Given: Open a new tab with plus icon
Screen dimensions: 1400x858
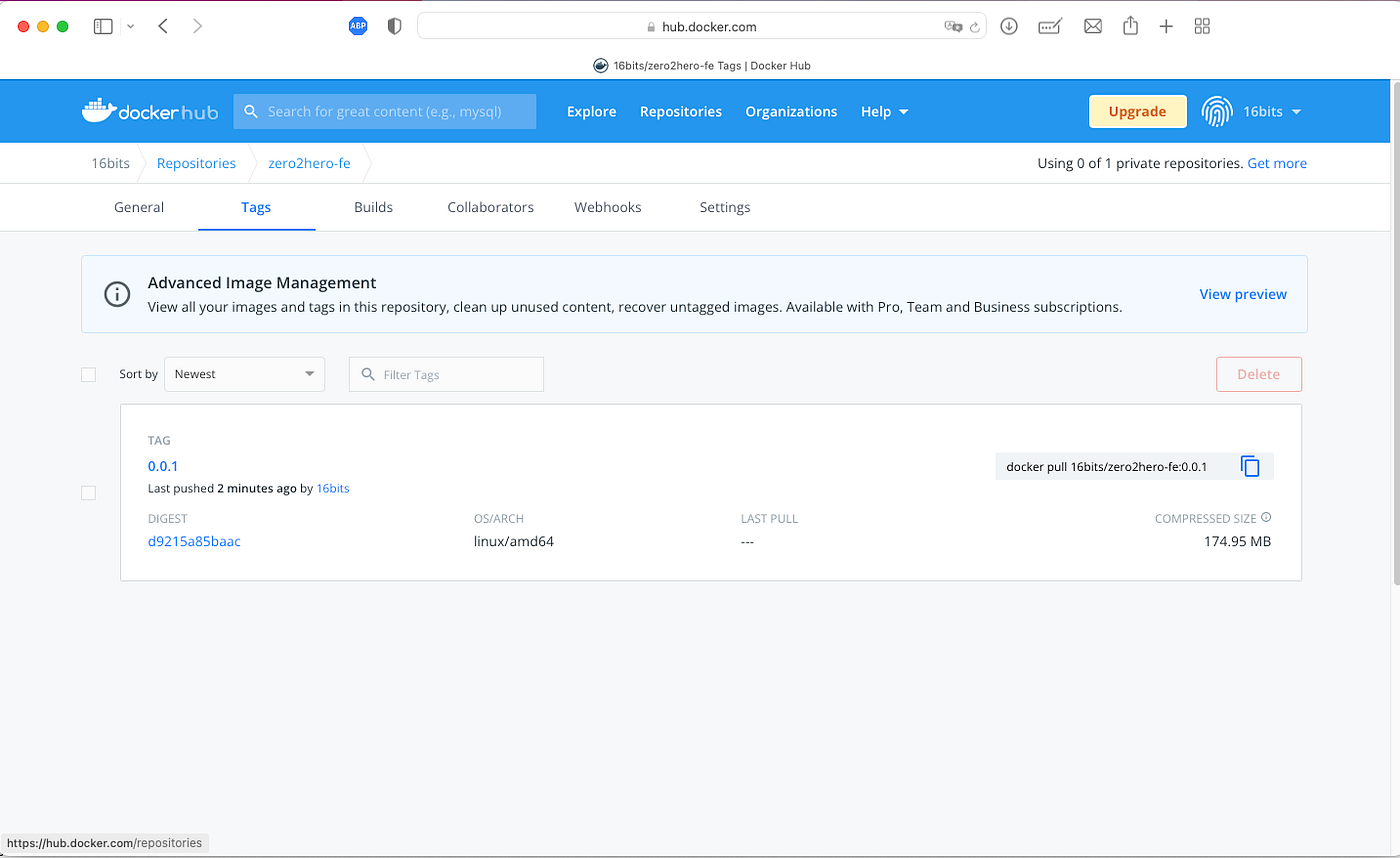Looking at the screenshot, I should pyautogui.click(x=1166, y=27).
